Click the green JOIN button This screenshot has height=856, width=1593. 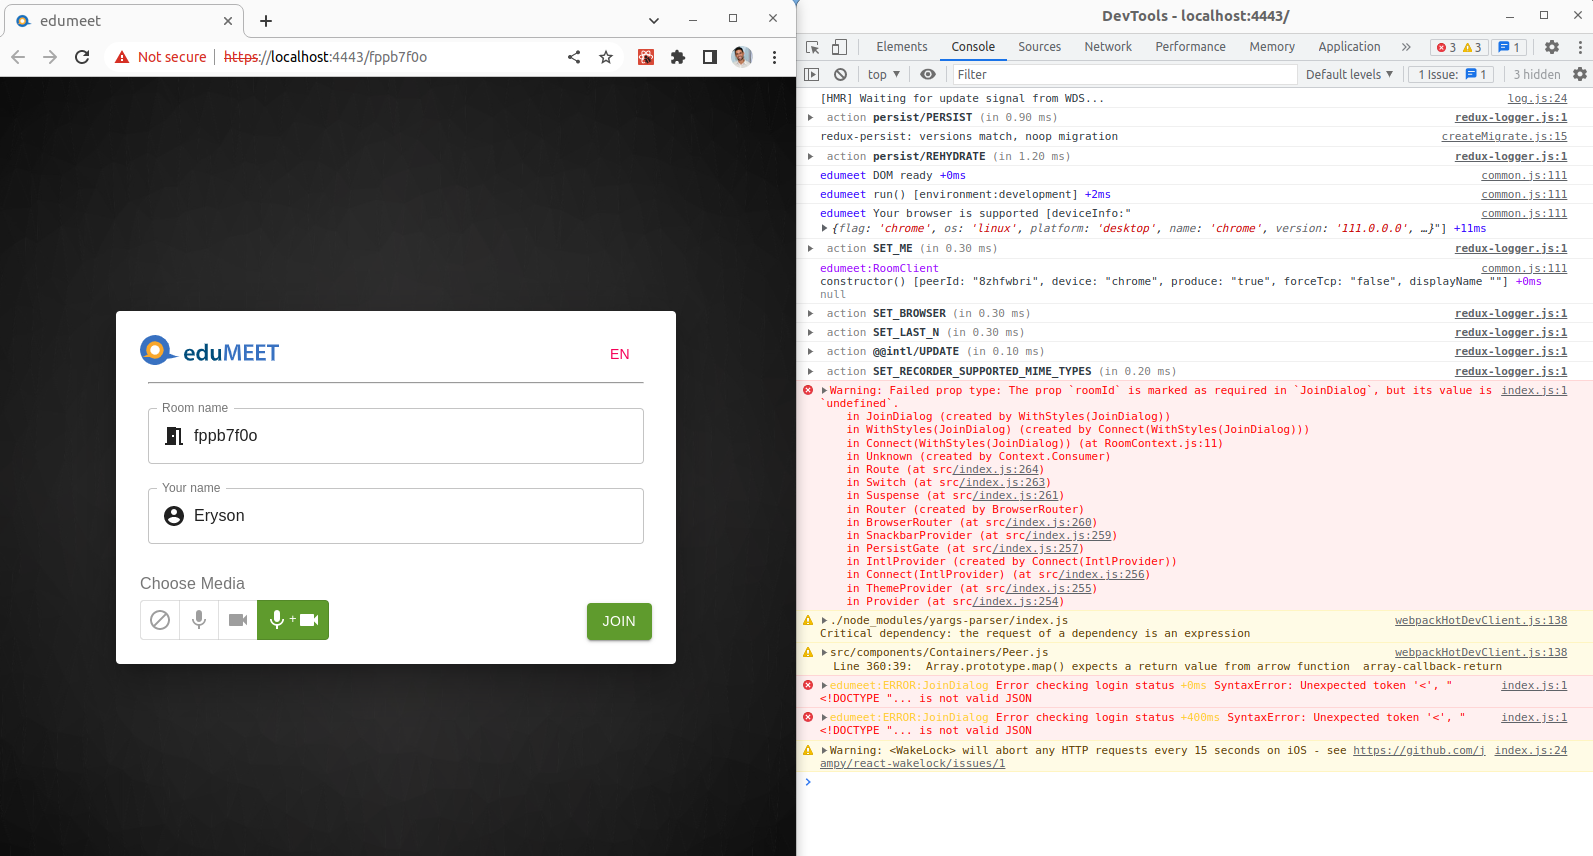click(619, 621)
